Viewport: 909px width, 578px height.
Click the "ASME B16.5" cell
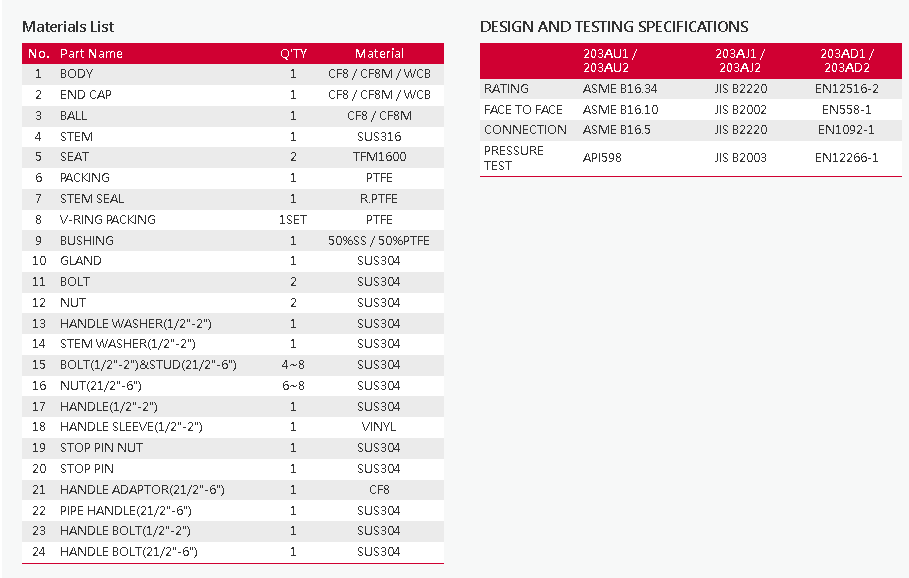point(616,130)
